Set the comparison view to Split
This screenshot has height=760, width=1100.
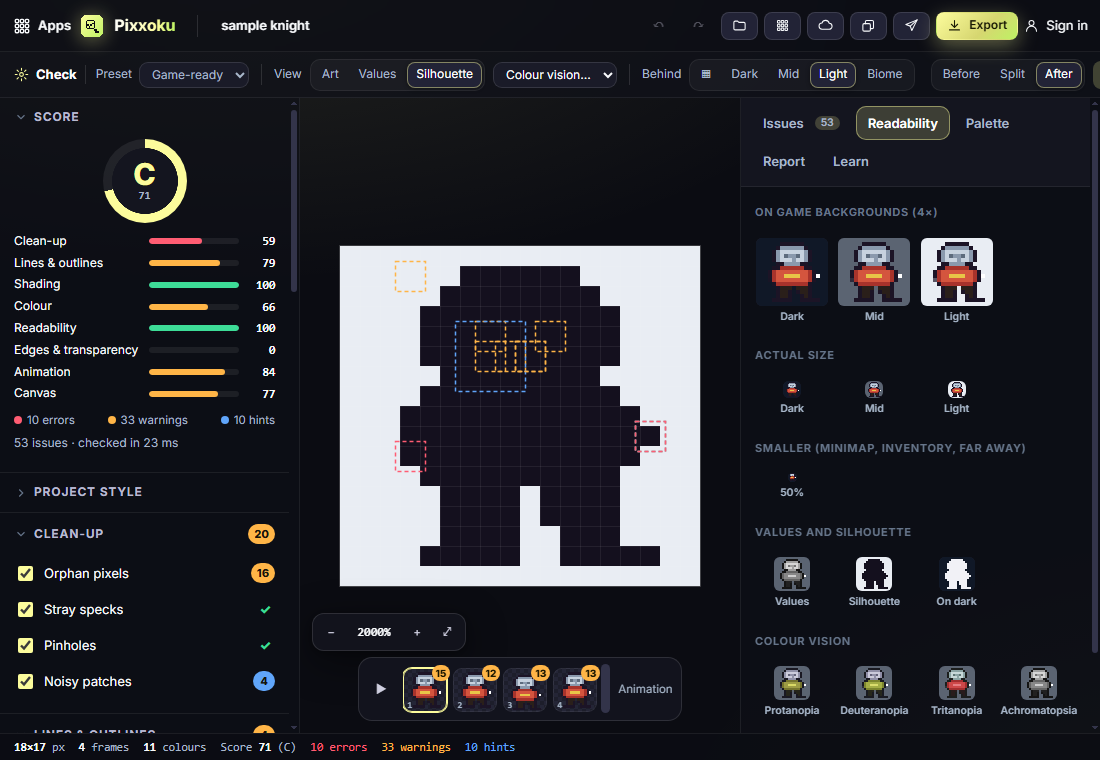[1012, 74]
